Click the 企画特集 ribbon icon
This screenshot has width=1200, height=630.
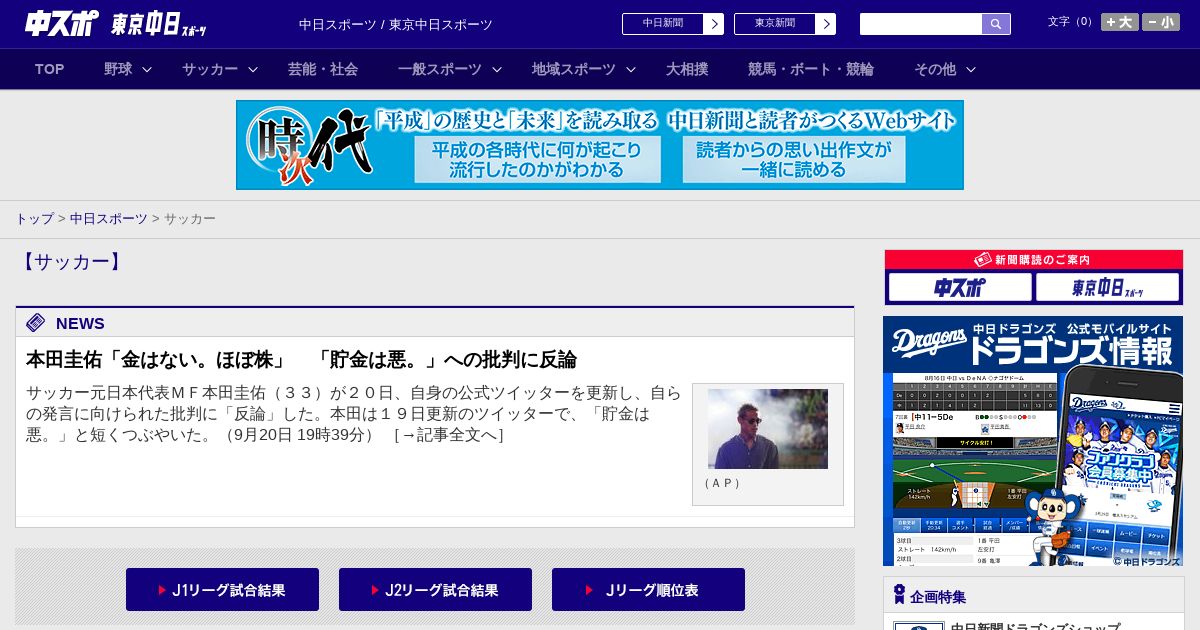899,595
